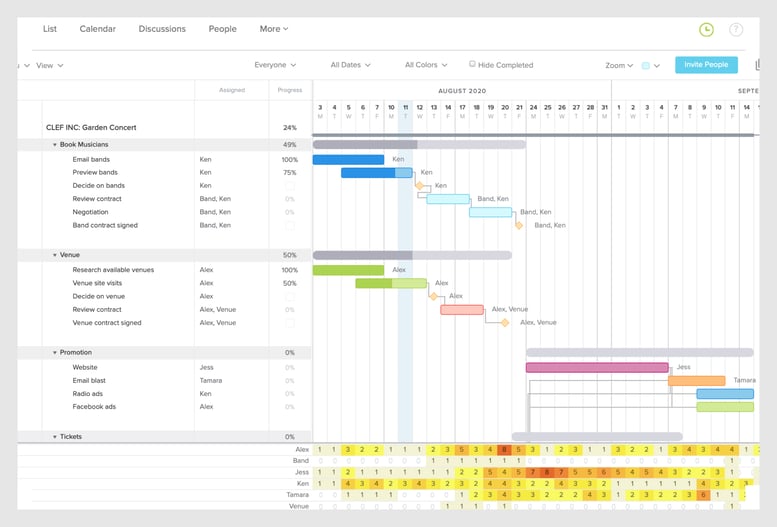
Task: Switch to the Calendar tab
Action: point(98,29)
